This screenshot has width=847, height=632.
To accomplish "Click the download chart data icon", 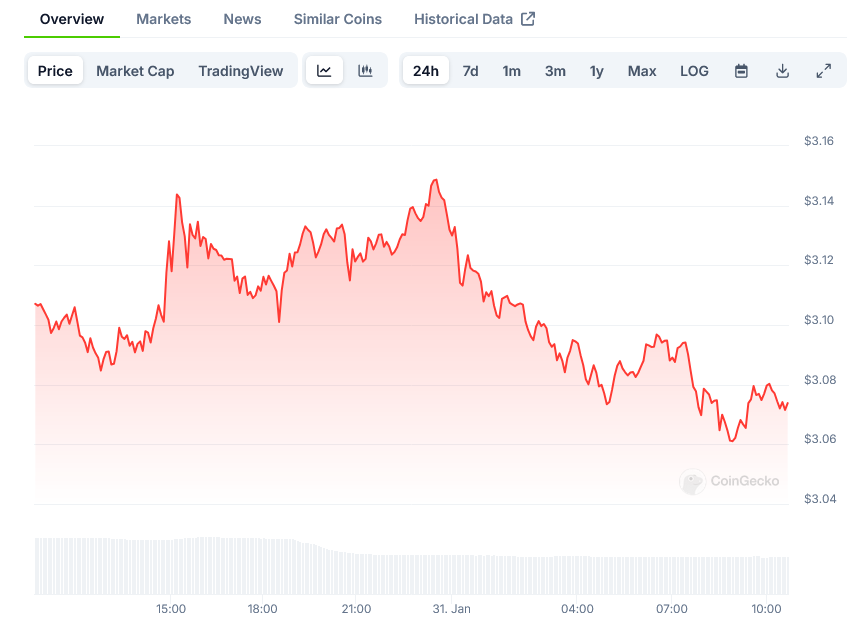I will (782, 71).
